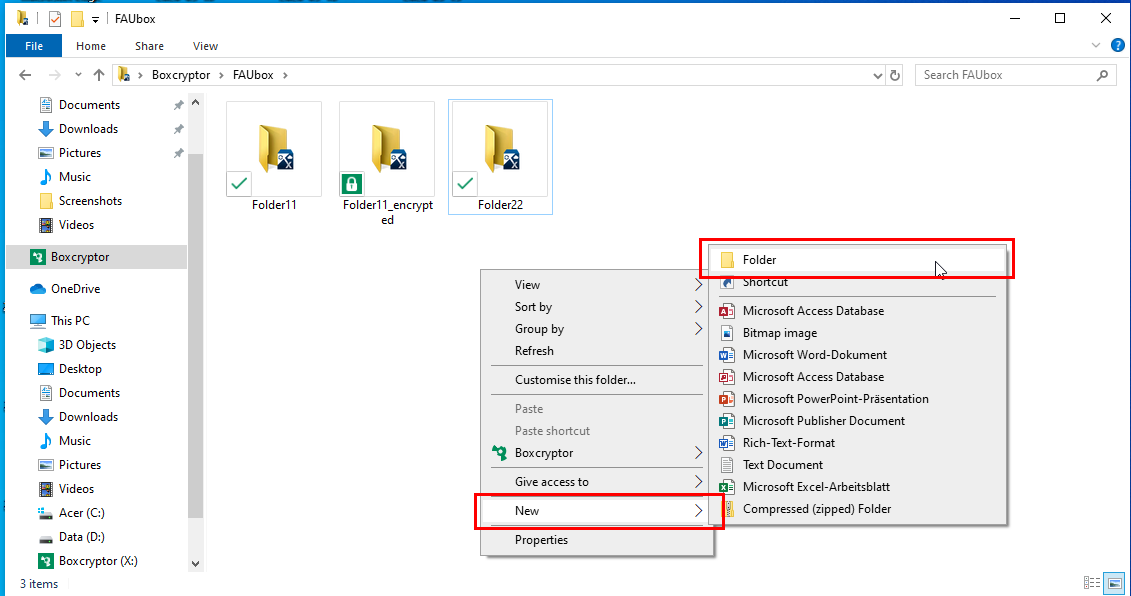Viewport: 1131px width, 596px height.
Task: Open the File ribbon tab
Action: tap(34, 46)
